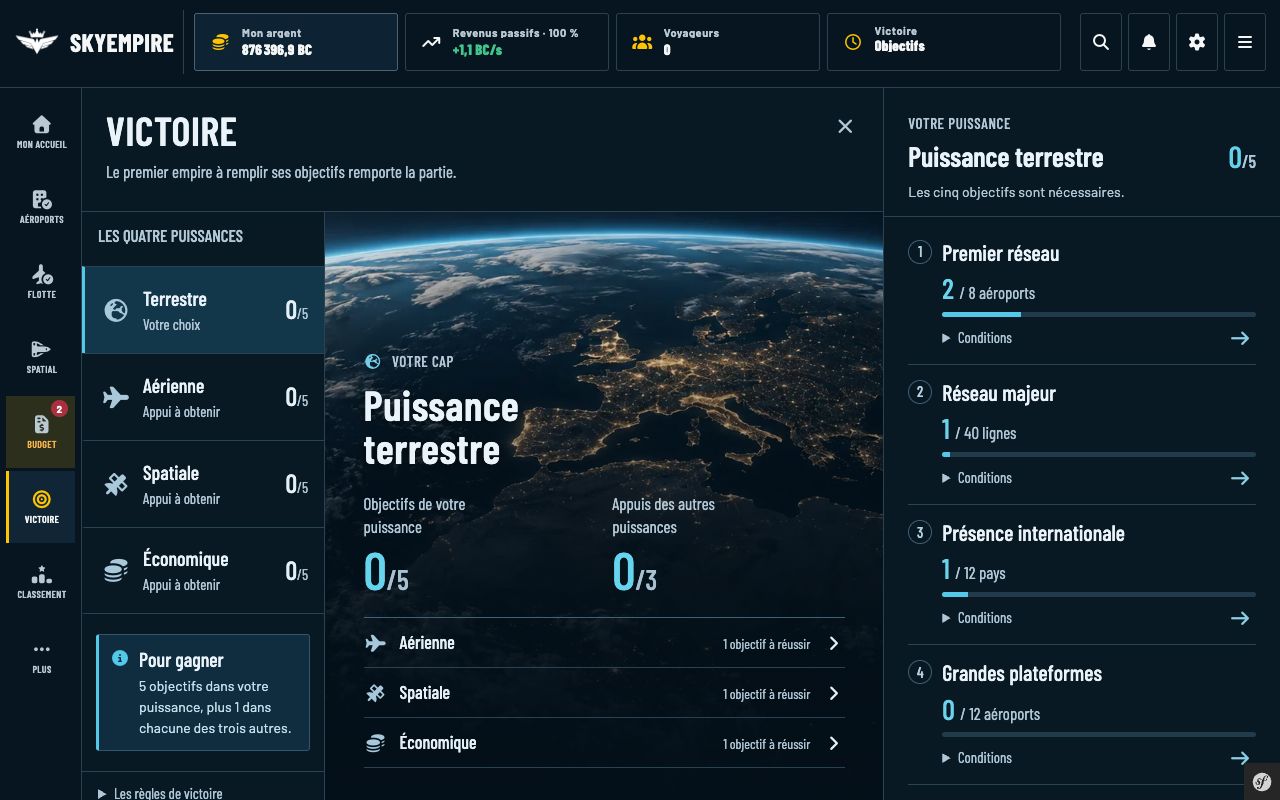
Task: Open the hamburger menu
Action: [x=1245, y=42]
